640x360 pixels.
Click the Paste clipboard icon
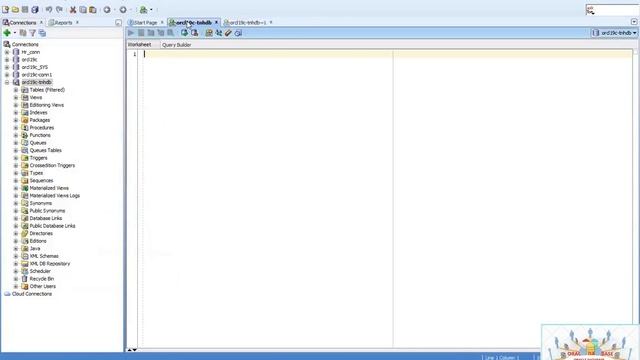[93, 9]
